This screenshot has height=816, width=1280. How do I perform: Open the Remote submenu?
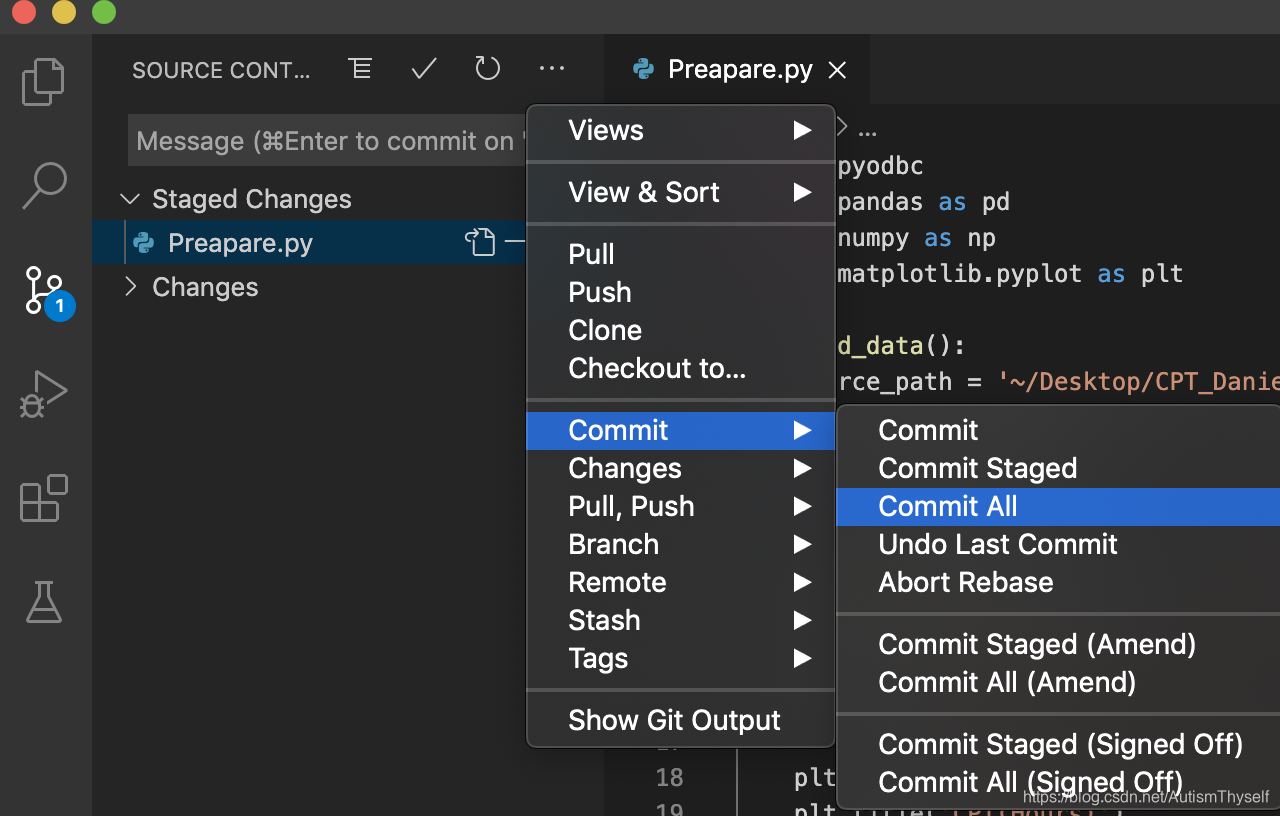pos(681,583)
